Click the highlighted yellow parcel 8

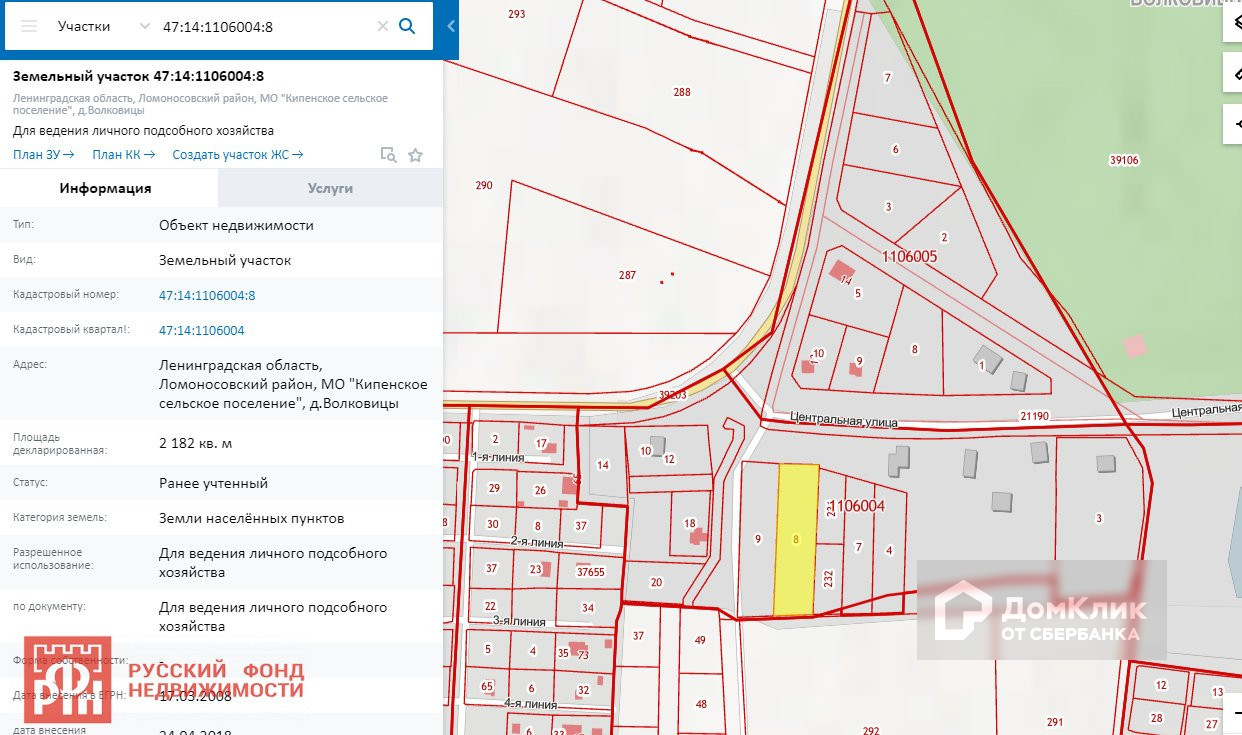796,540
